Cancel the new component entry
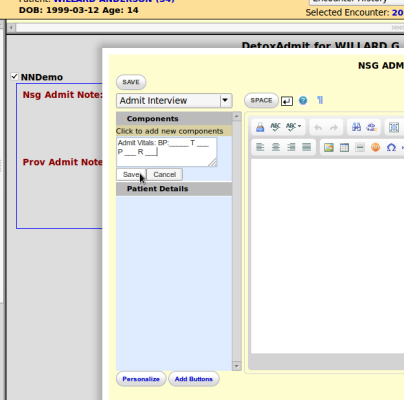This screenshot has width=404, height=400. point(165,174)
